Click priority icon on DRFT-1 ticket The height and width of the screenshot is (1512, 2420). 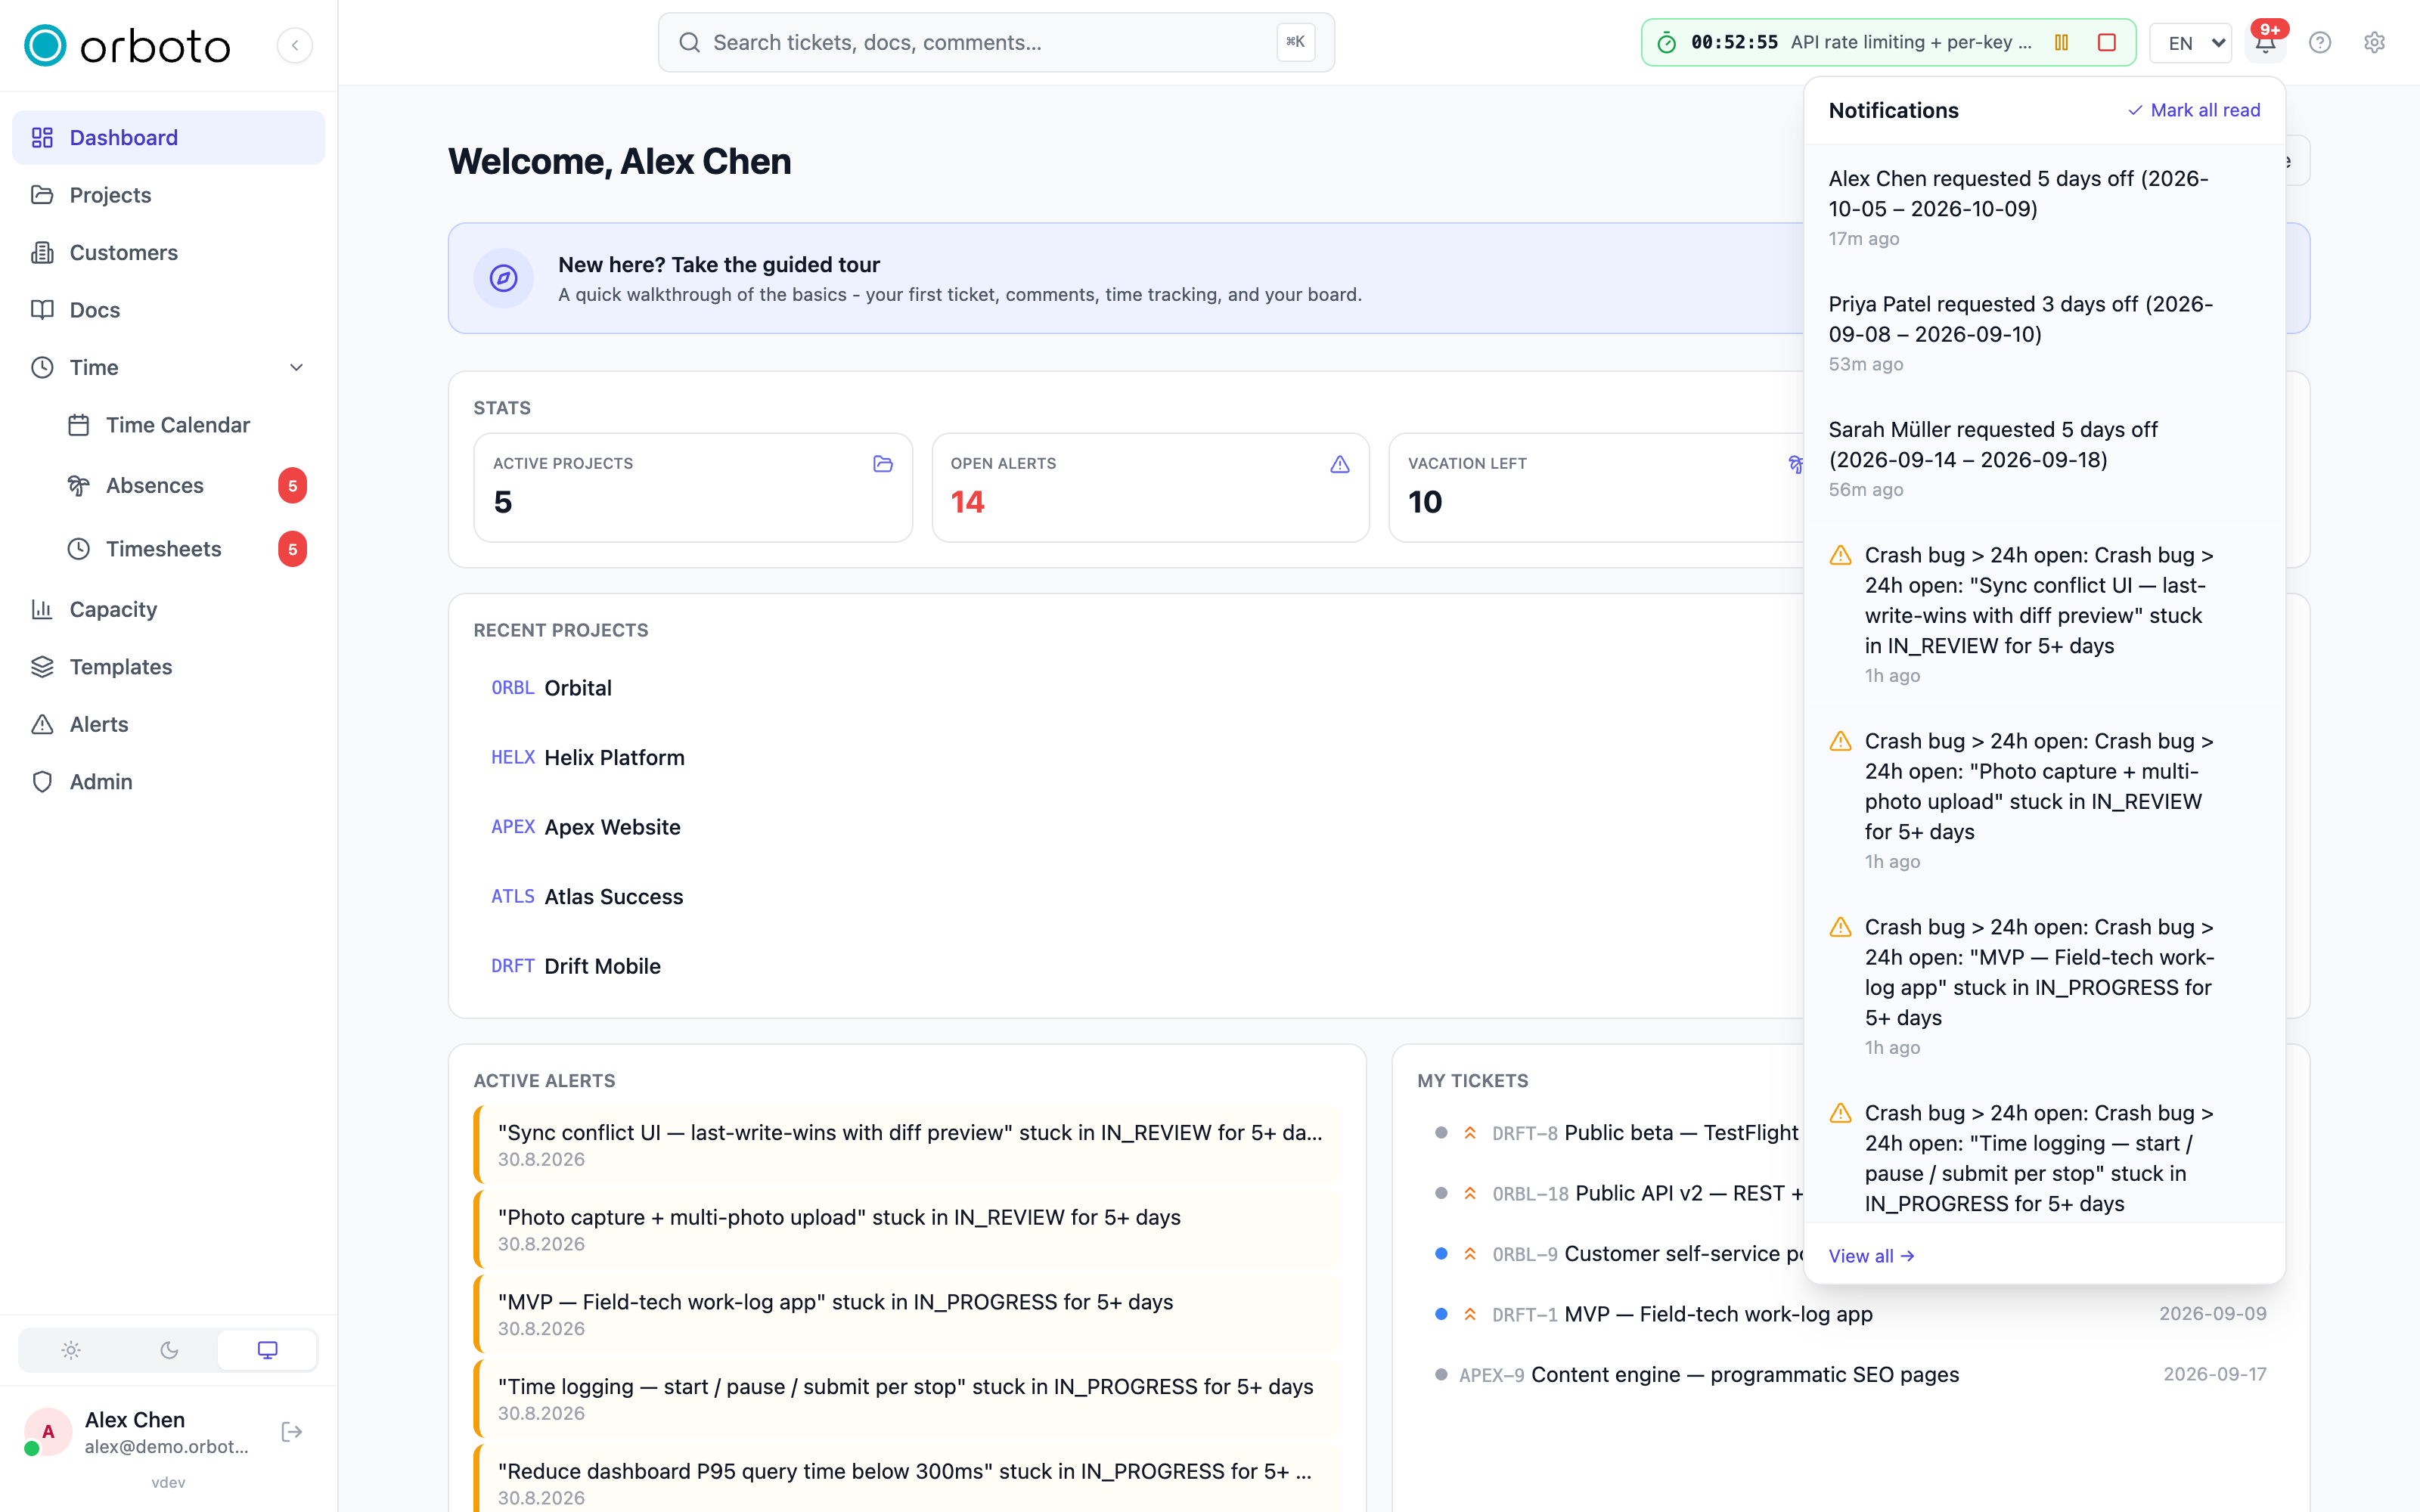[x=1470, y=1314]
